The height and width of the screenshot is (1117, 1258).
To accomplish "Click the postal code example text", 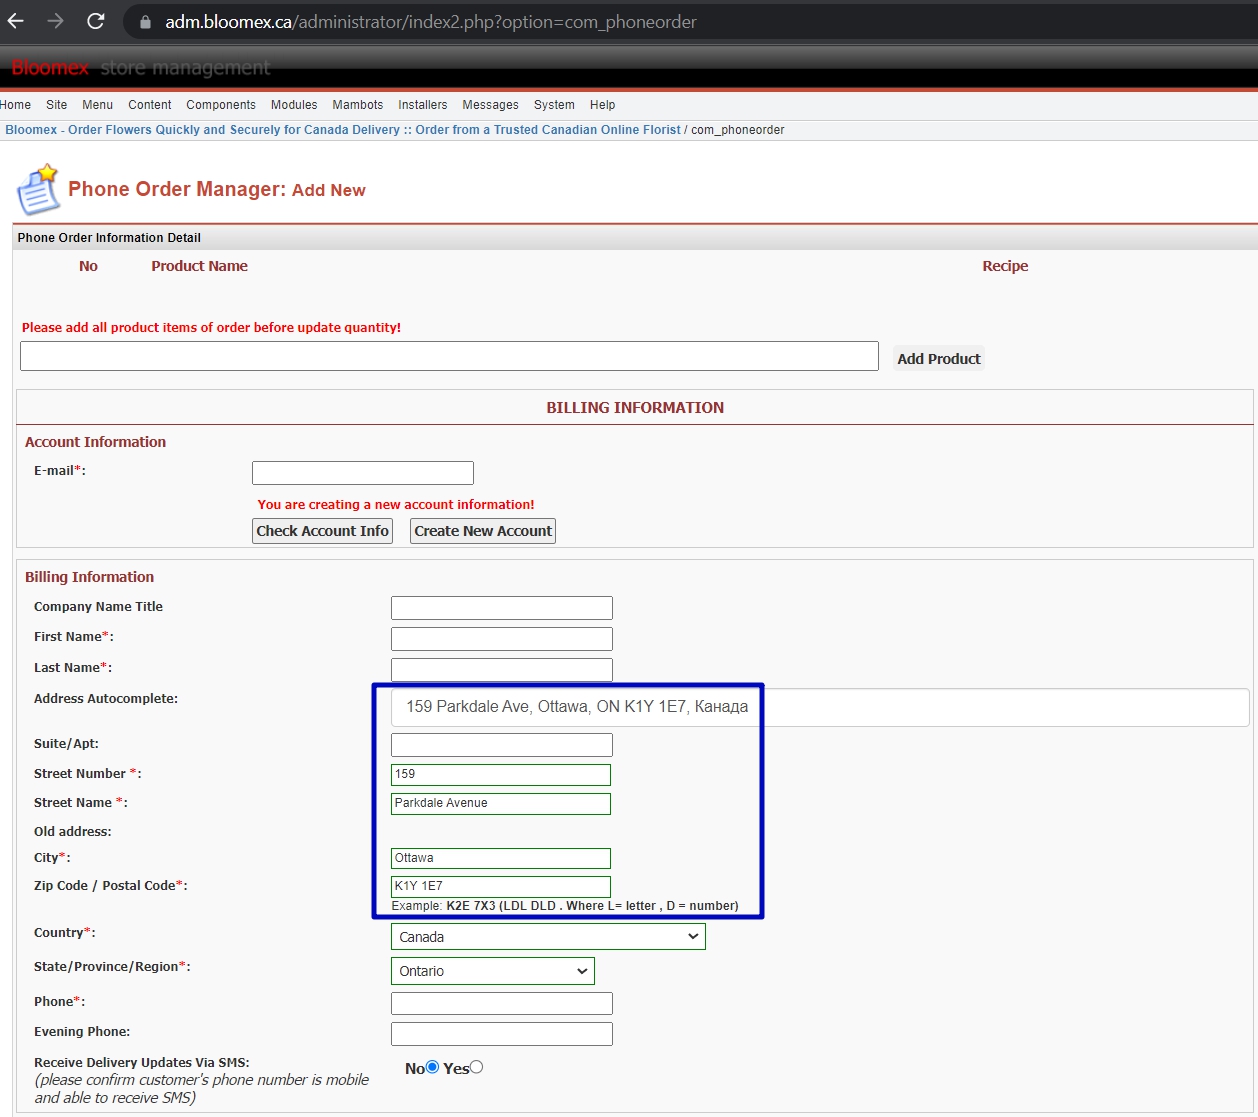I will click(565, 906).
